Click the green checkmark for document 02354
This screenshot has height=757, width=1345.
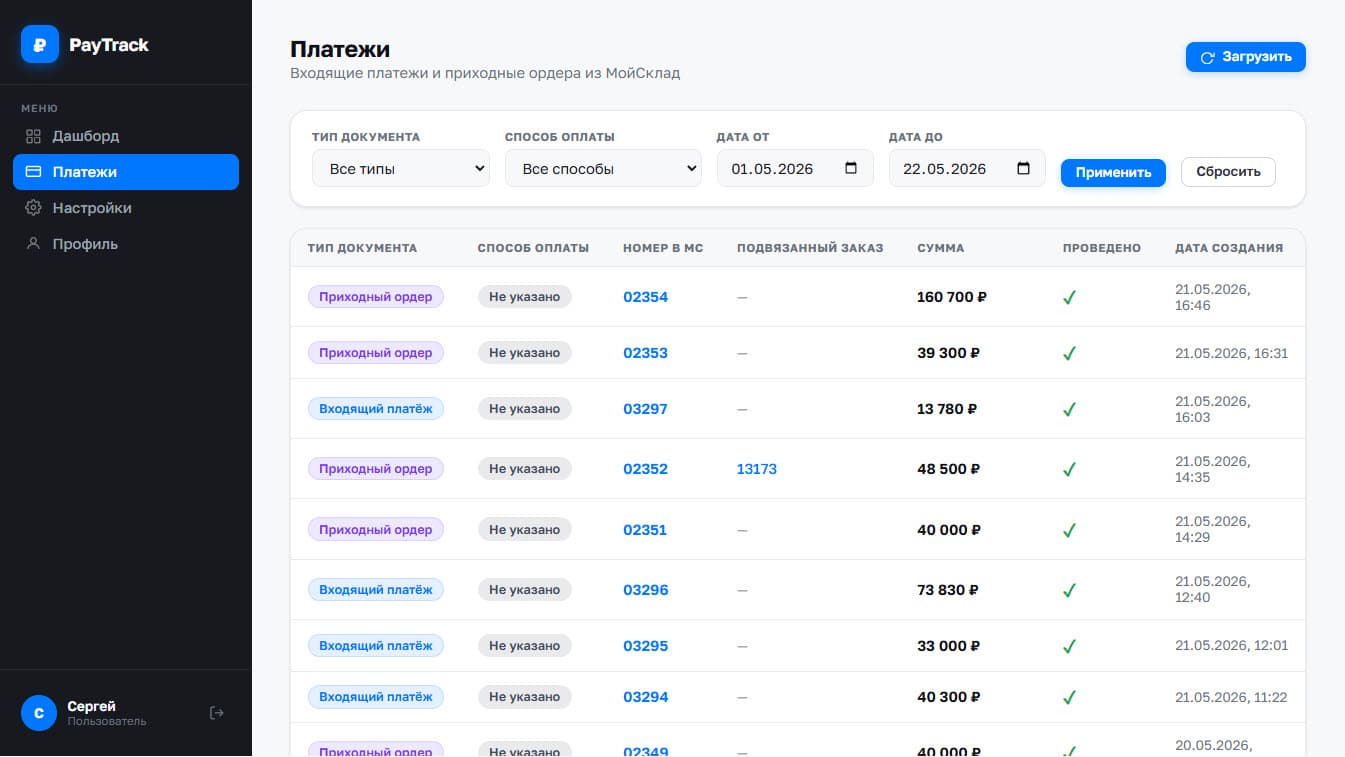pos(1069,297)
